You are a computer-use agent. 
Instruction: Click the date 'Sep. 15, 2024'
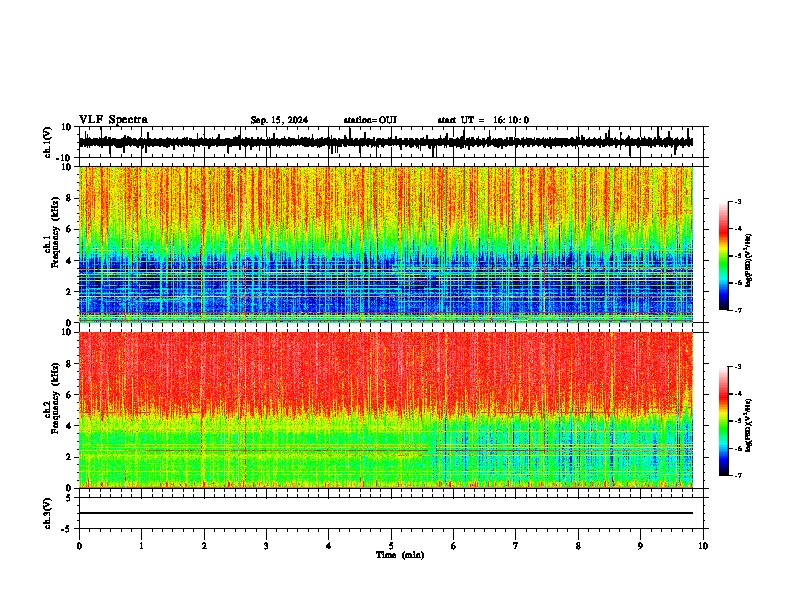[279, 120]
